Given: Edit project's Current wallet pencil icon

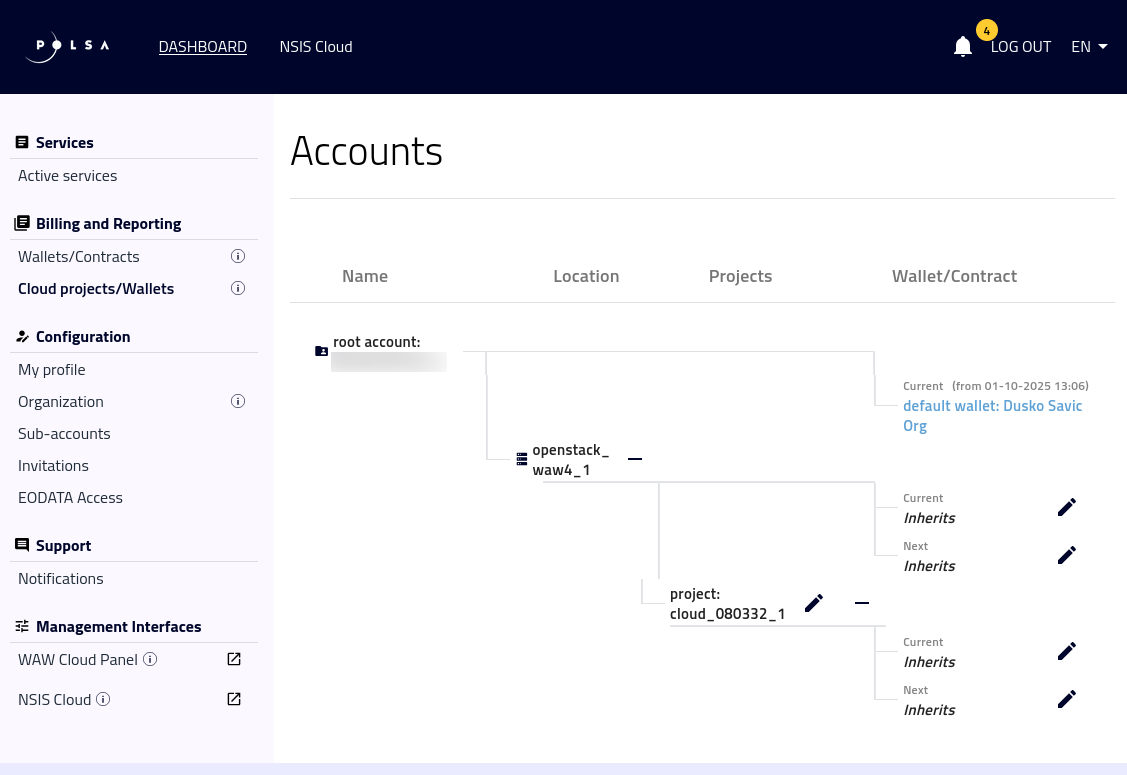Looking at the screenshot, I should [x=1067, y=651].
